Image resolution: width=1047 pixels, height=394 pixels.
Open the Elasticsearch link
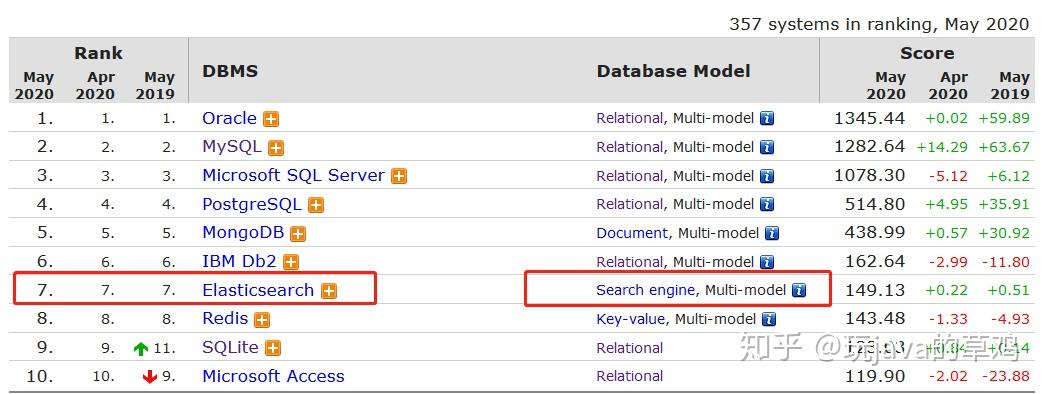[258, 290]
